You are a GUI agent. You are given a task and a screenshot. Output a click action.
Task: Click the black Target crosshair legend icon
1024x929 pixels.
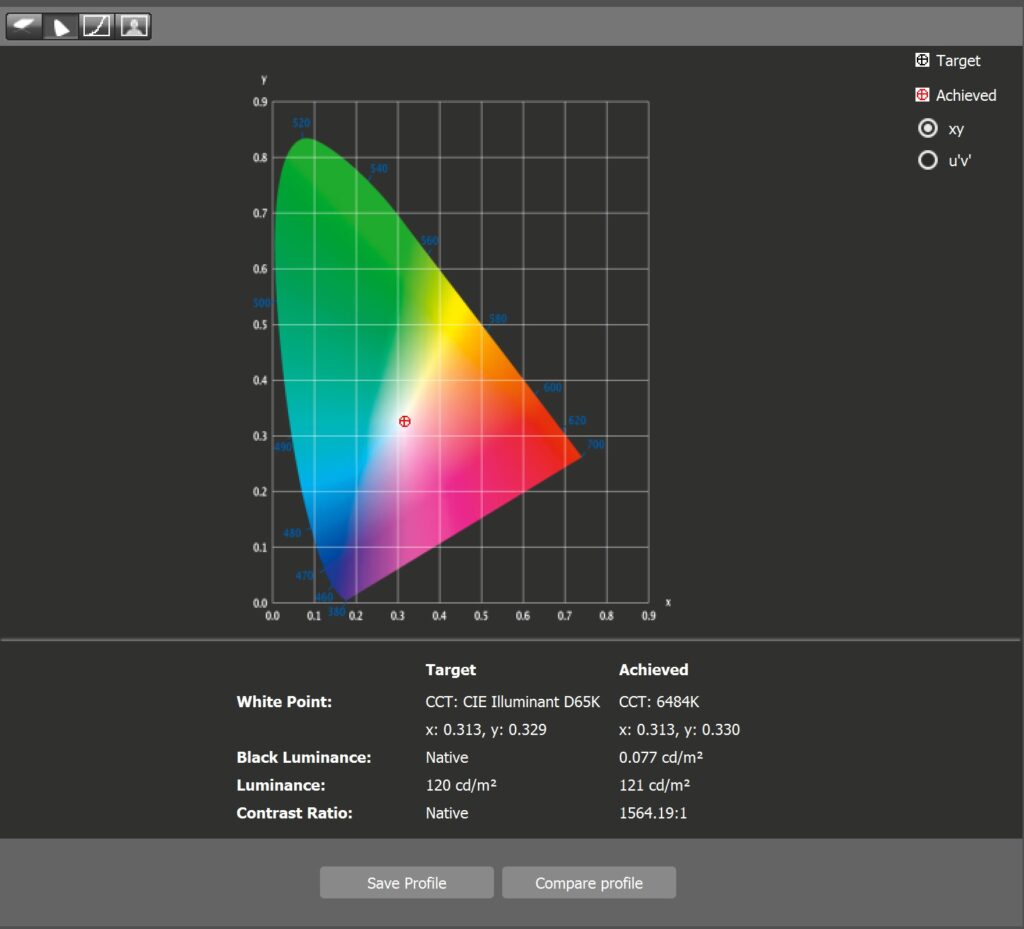[x=922, y=61]
